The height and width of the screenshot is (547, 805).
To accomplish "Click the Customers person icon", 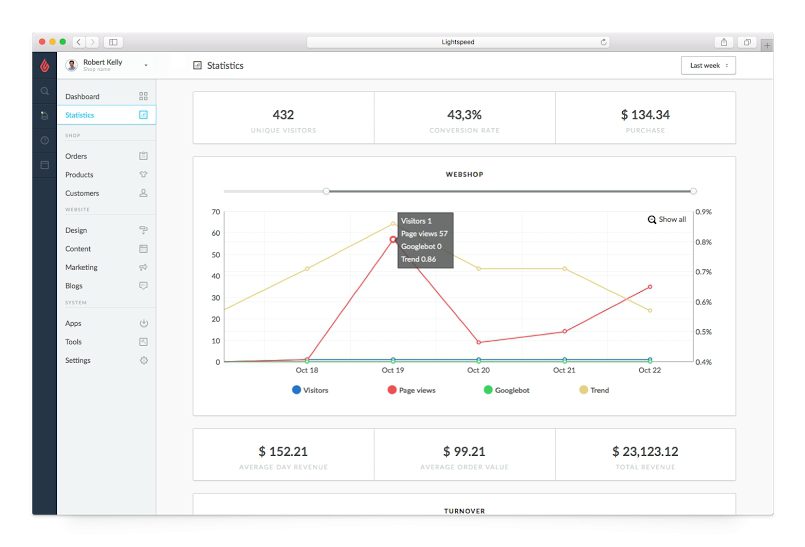I will pos(143,193).
